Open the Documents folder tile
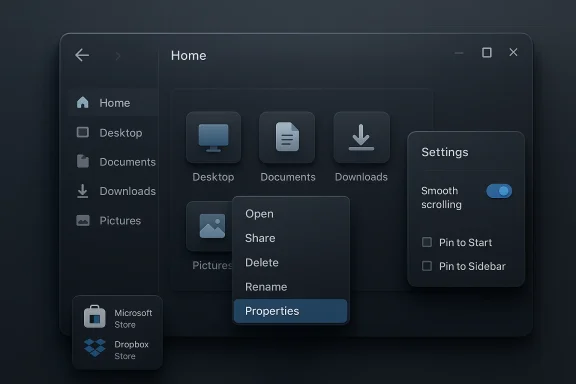 (x=287, y=137)
